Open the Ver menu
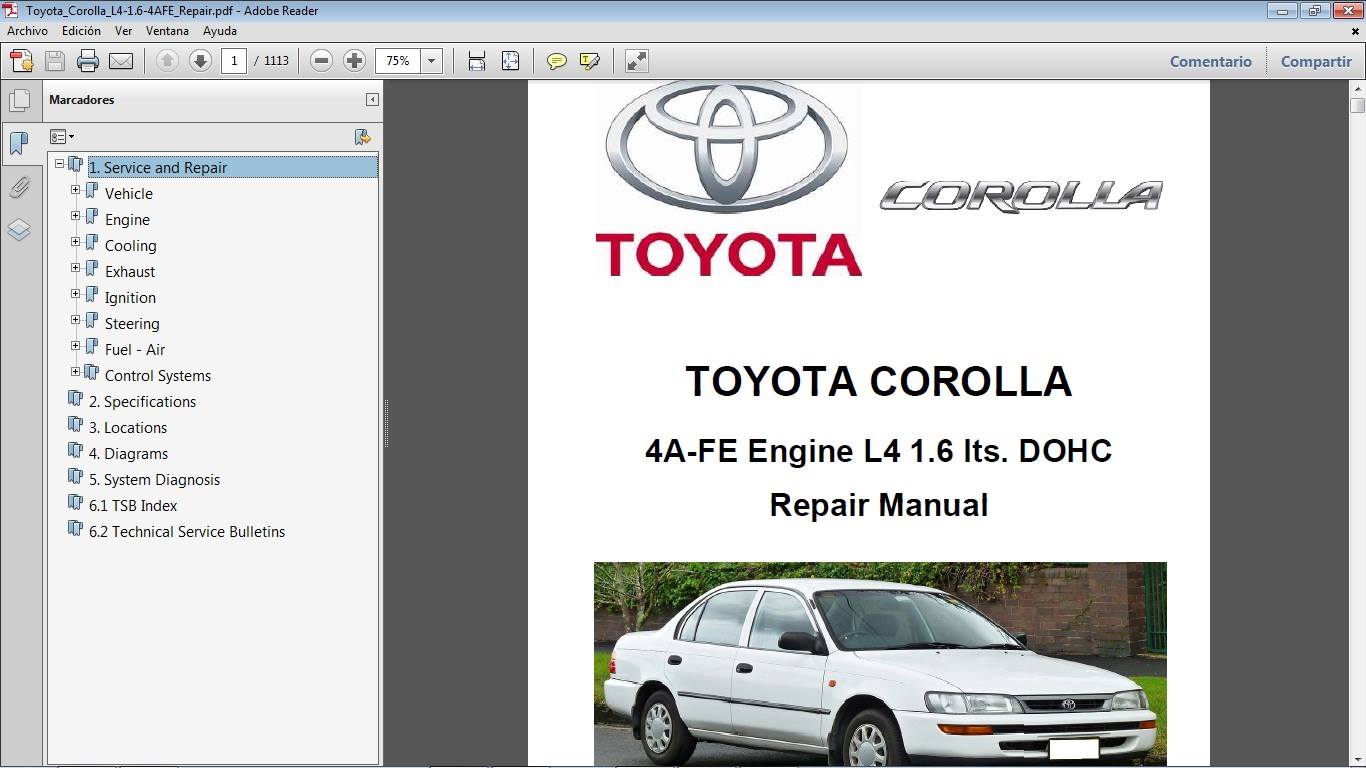 coord(123,31)
